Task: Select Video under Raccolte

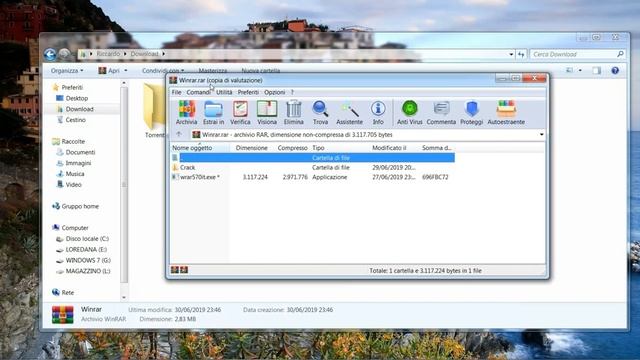Action: click(73, 184)
